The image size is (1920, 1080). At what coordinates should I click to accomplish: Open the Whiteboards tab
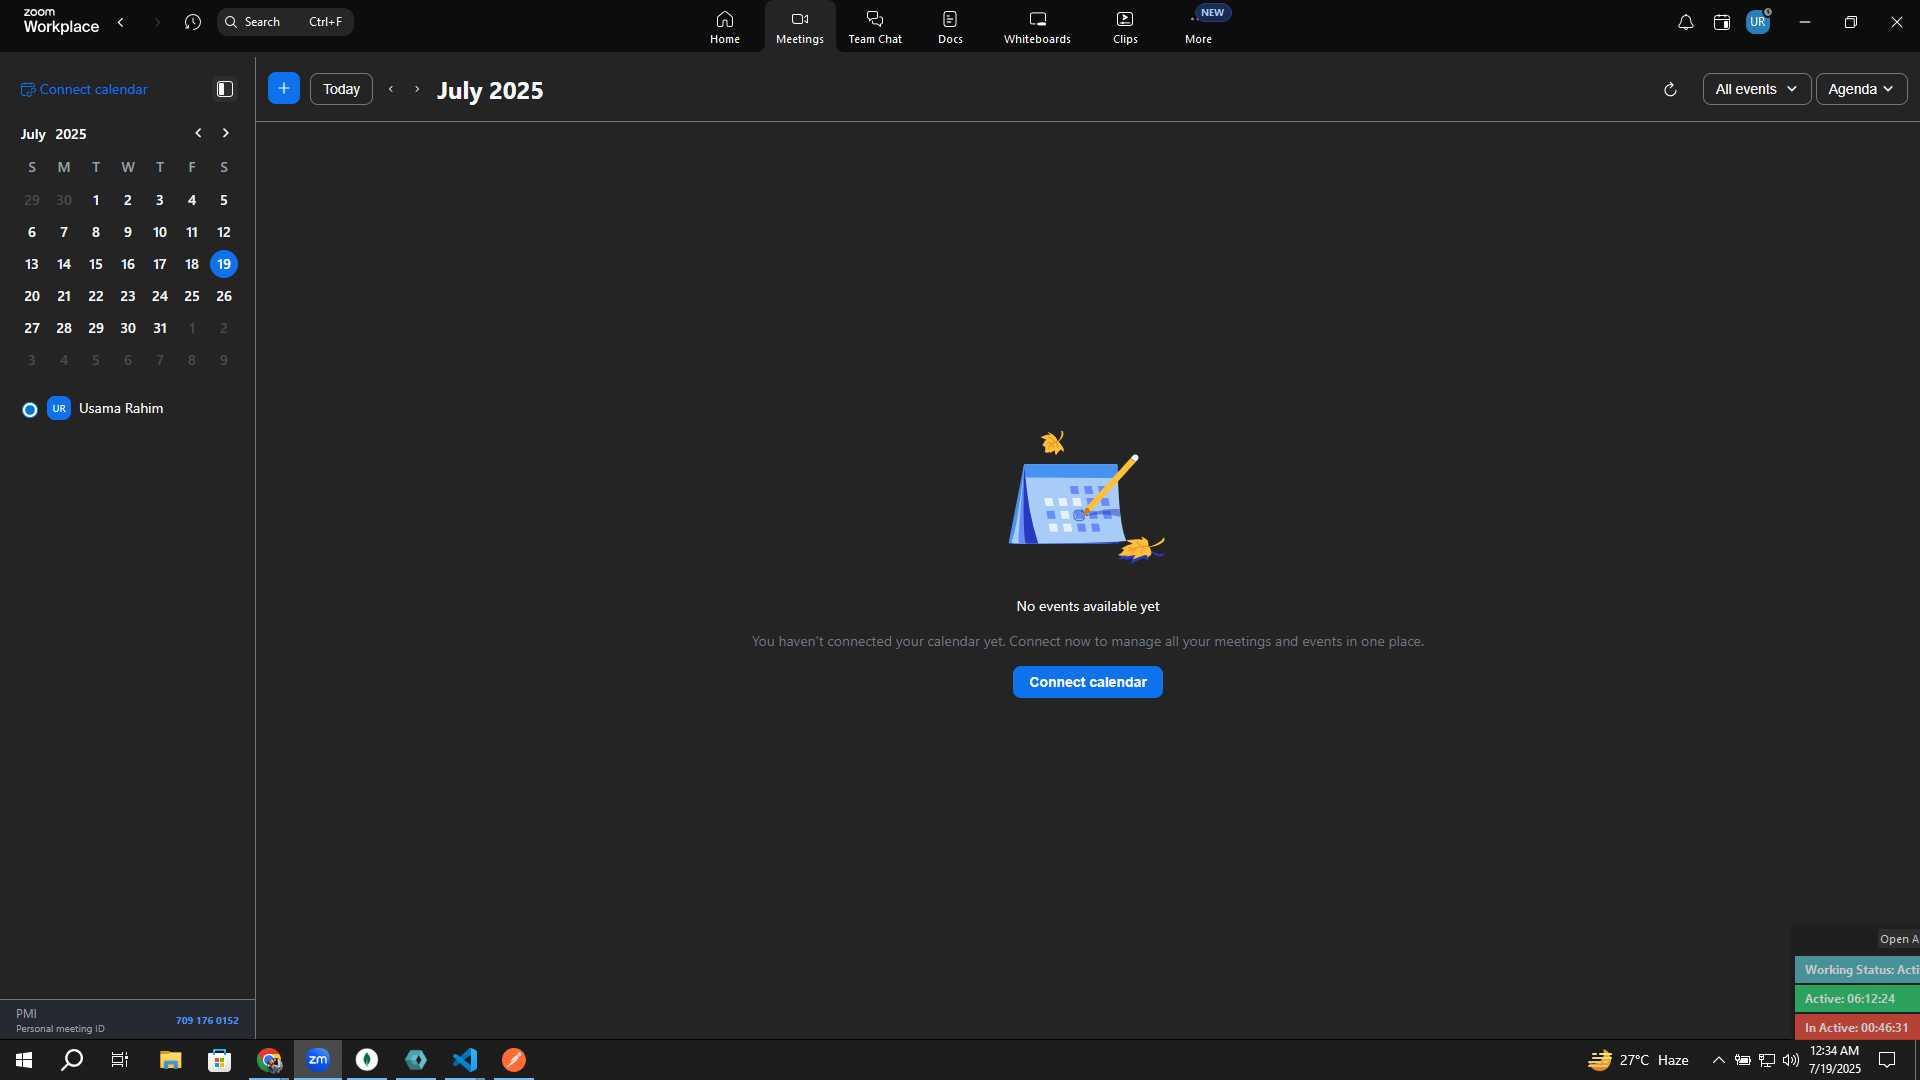(x=1037, y=27)
